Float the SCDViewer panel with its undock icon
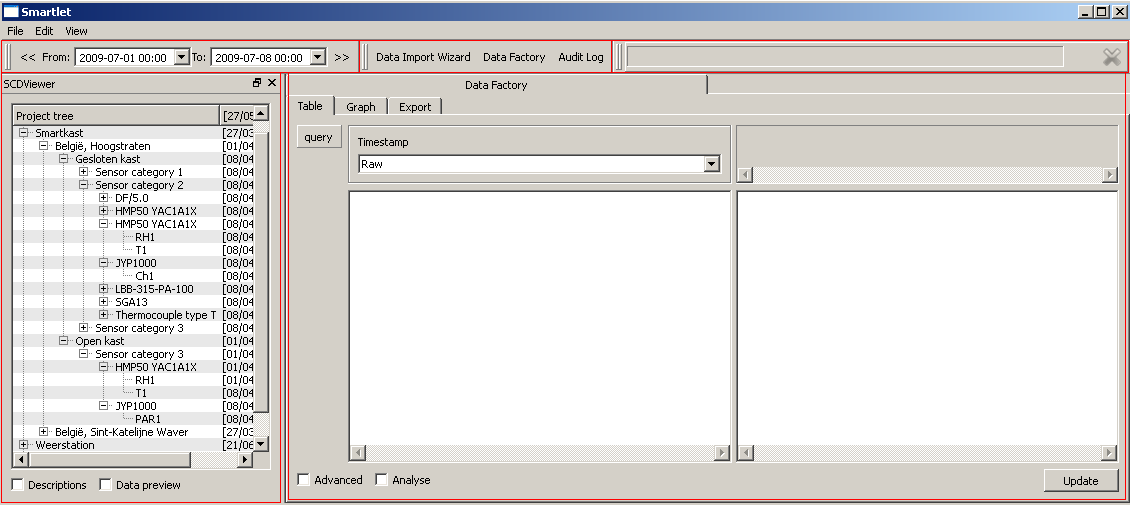The image size is (1130, 505). click(x=257, y=83)
